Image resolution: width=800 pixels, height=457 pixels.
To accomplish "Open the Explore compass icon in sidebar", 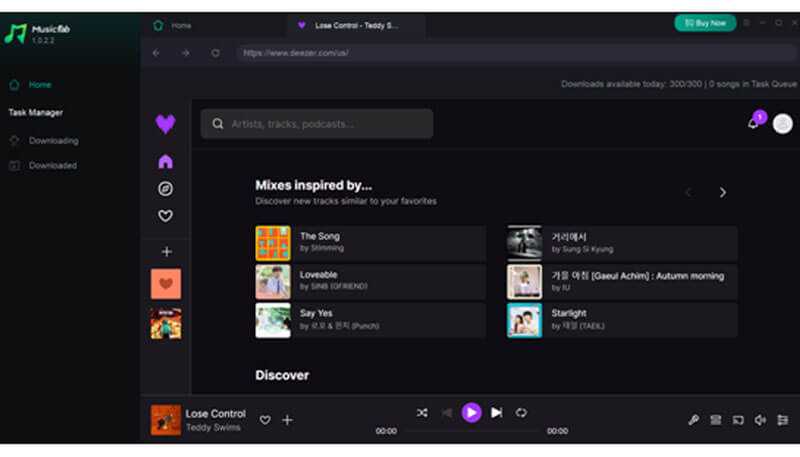I will coord(166,188).
